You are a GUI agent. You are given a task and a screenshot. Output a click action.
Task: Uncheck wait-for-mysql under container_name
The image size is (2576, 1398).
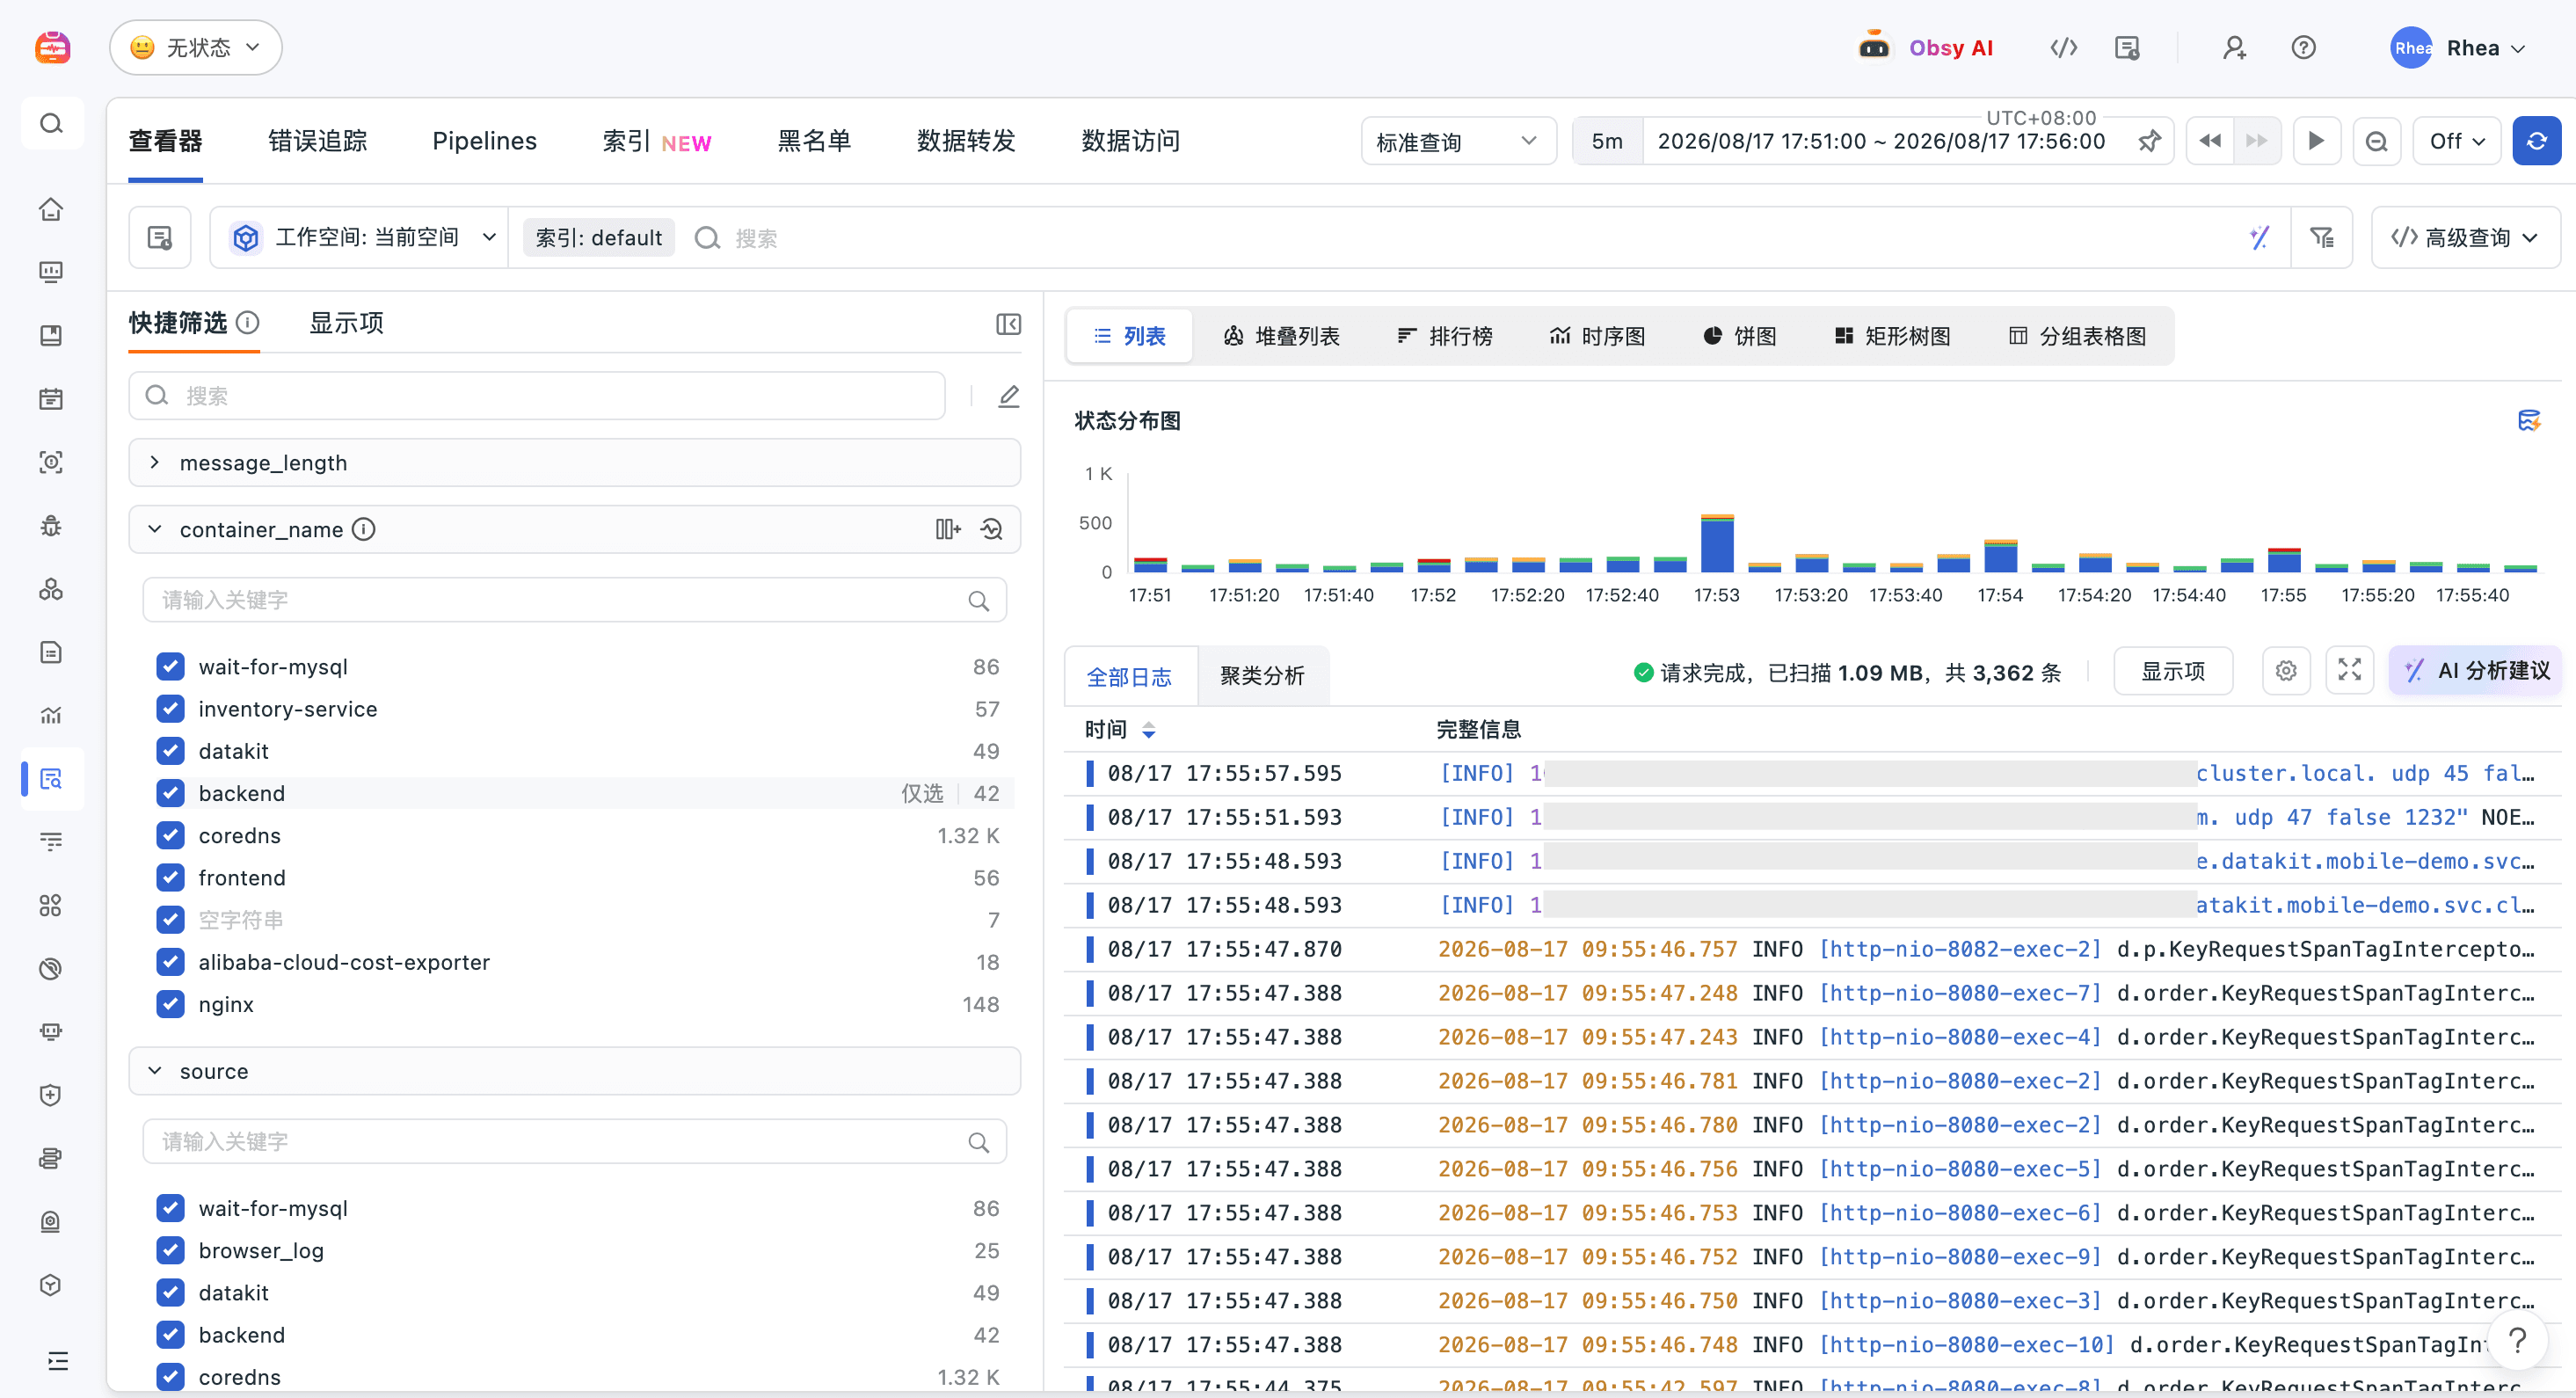click(x=170, y=666)
